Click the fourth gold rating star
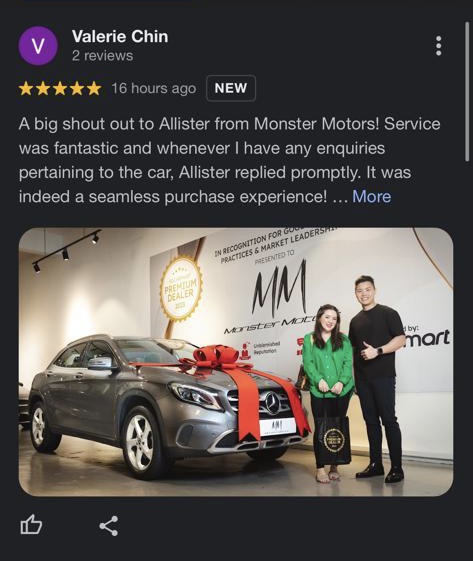This screenshot has height=561, width=473. pos(77,88)
